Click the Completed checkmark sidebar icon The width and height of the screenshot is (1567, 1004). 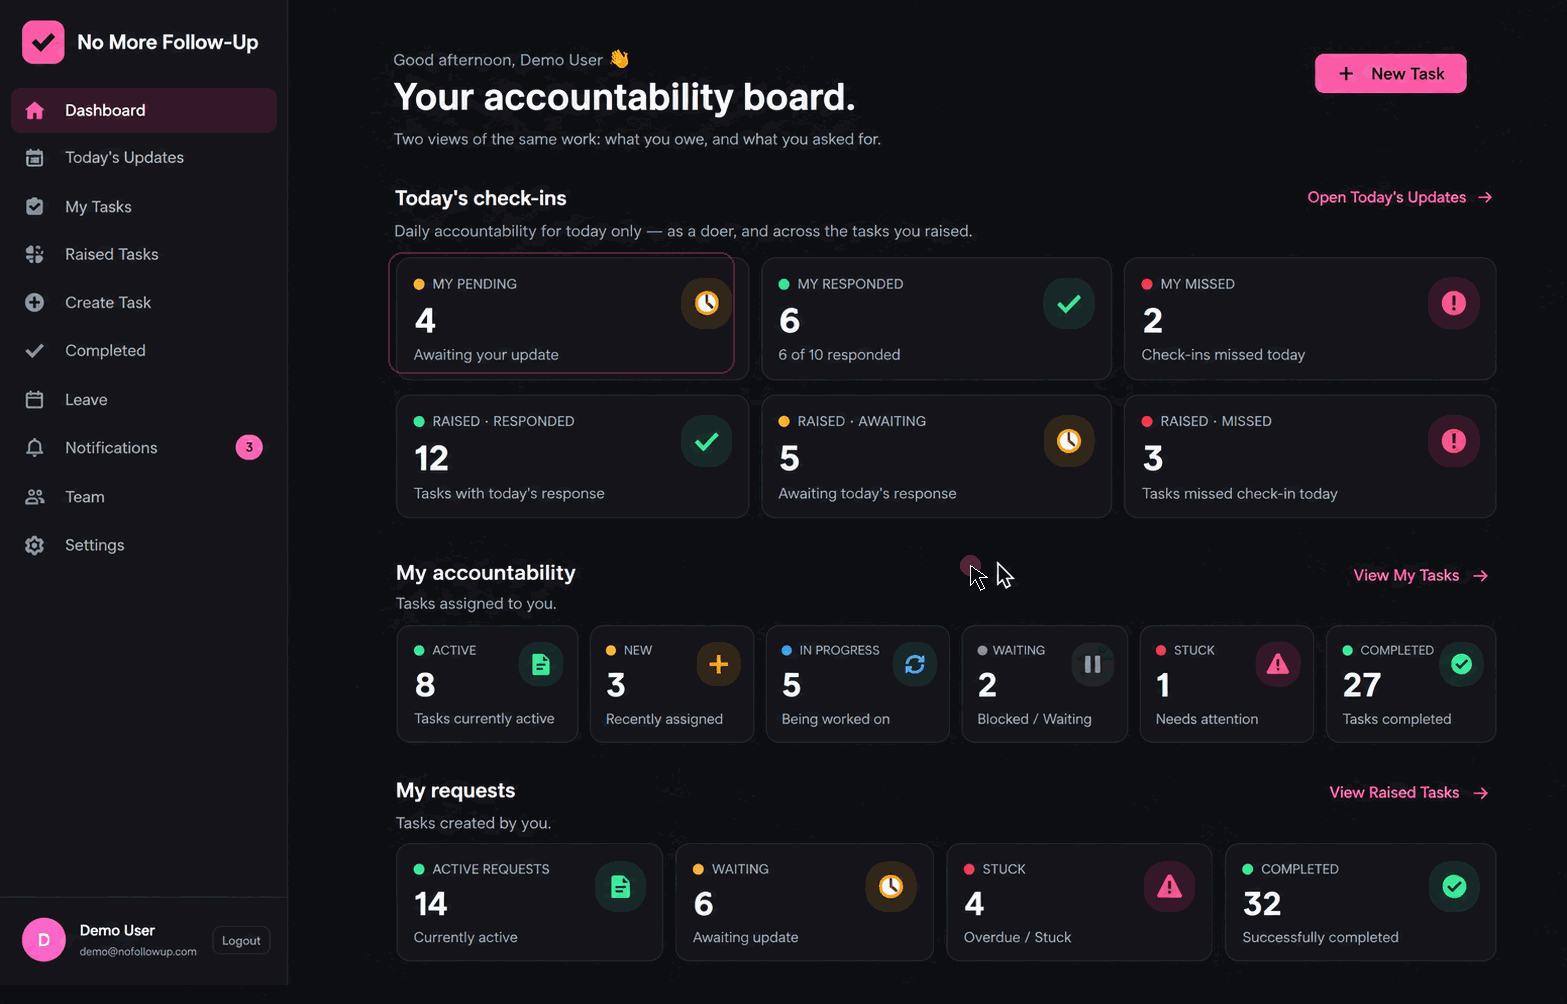(35, 351)
